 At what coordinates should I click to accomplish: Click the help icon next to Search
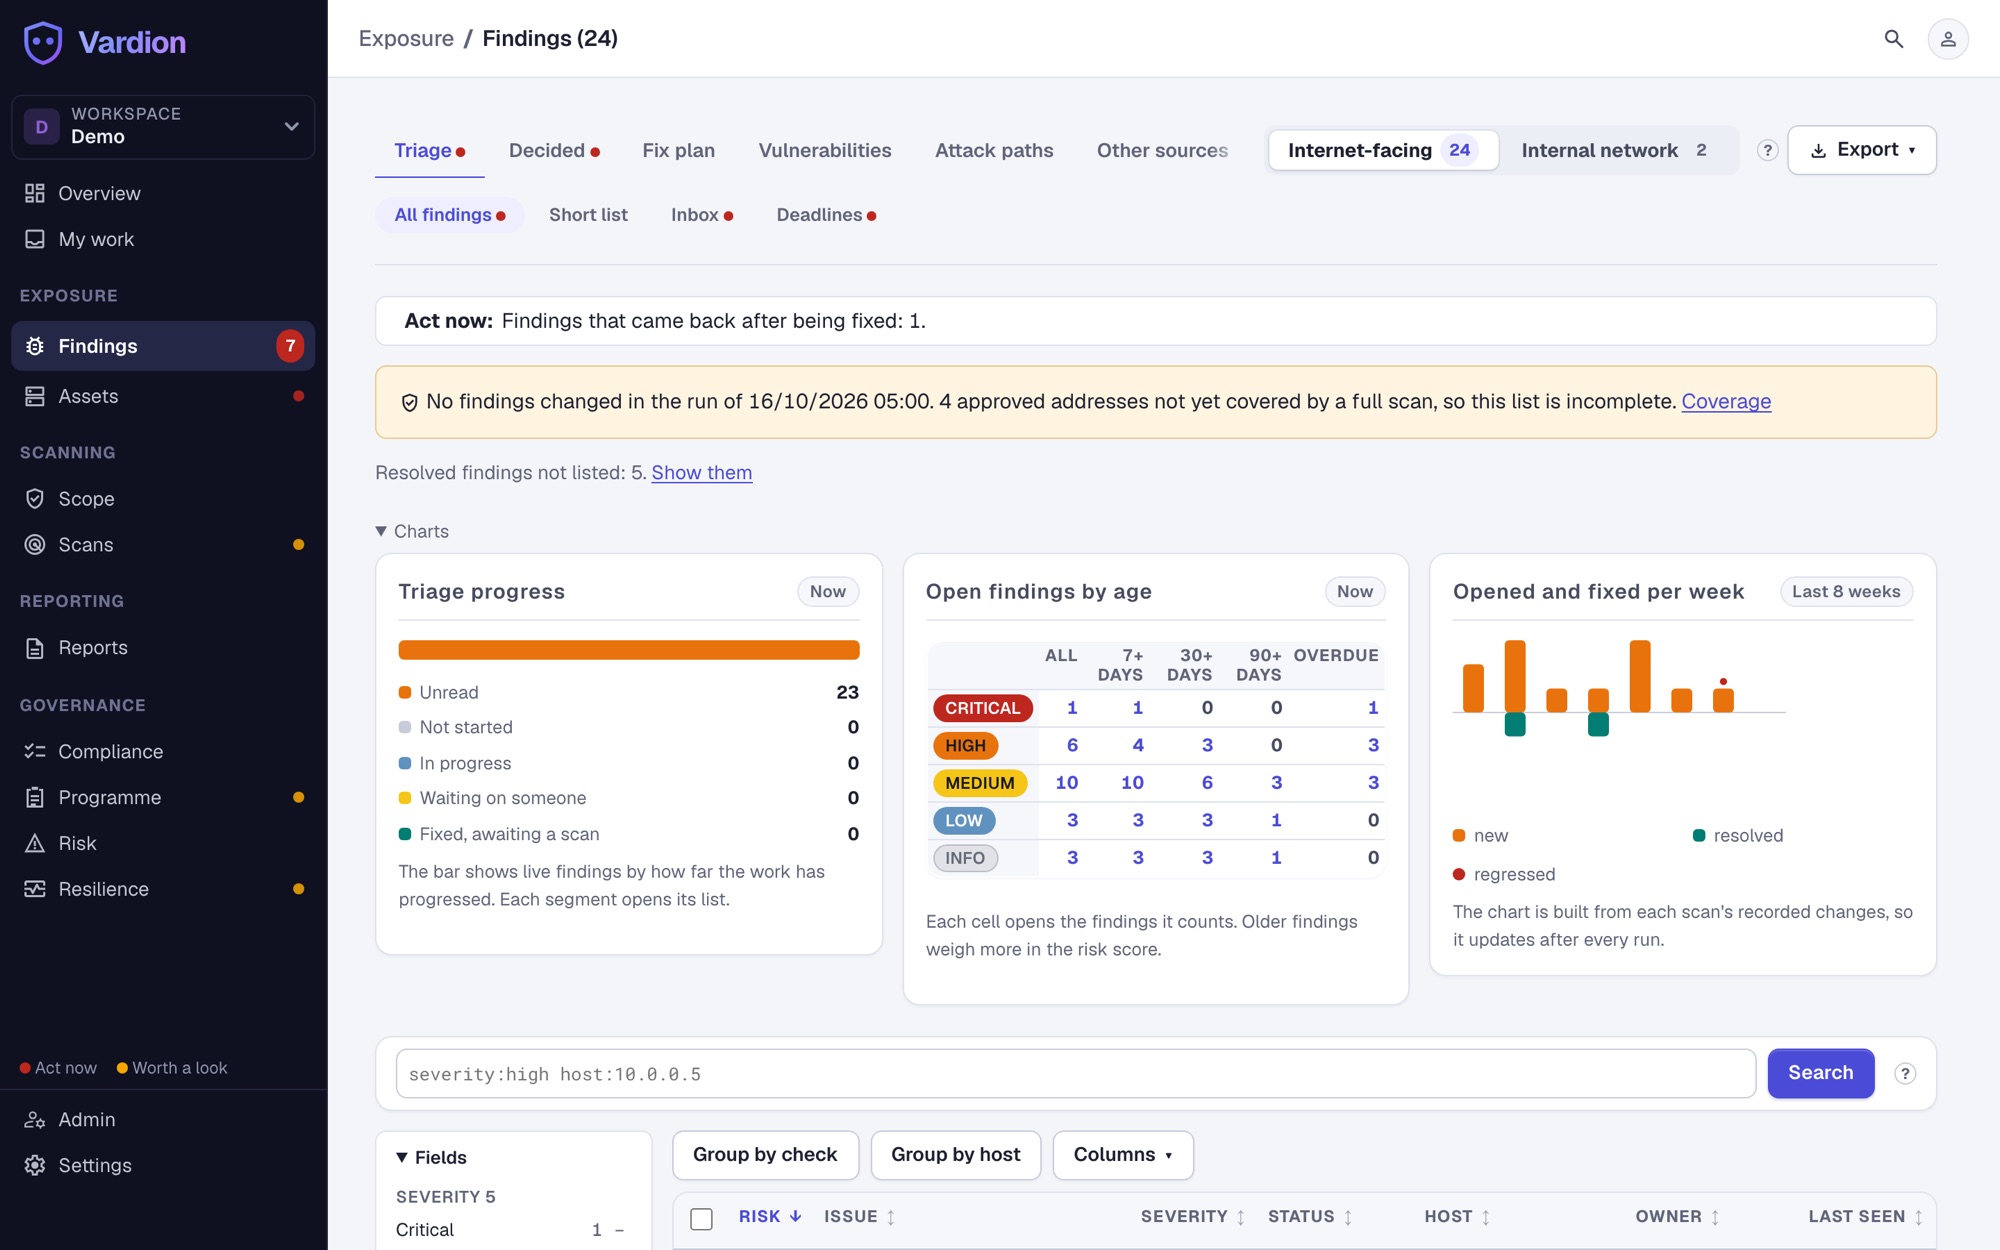pos(1905,1073)
